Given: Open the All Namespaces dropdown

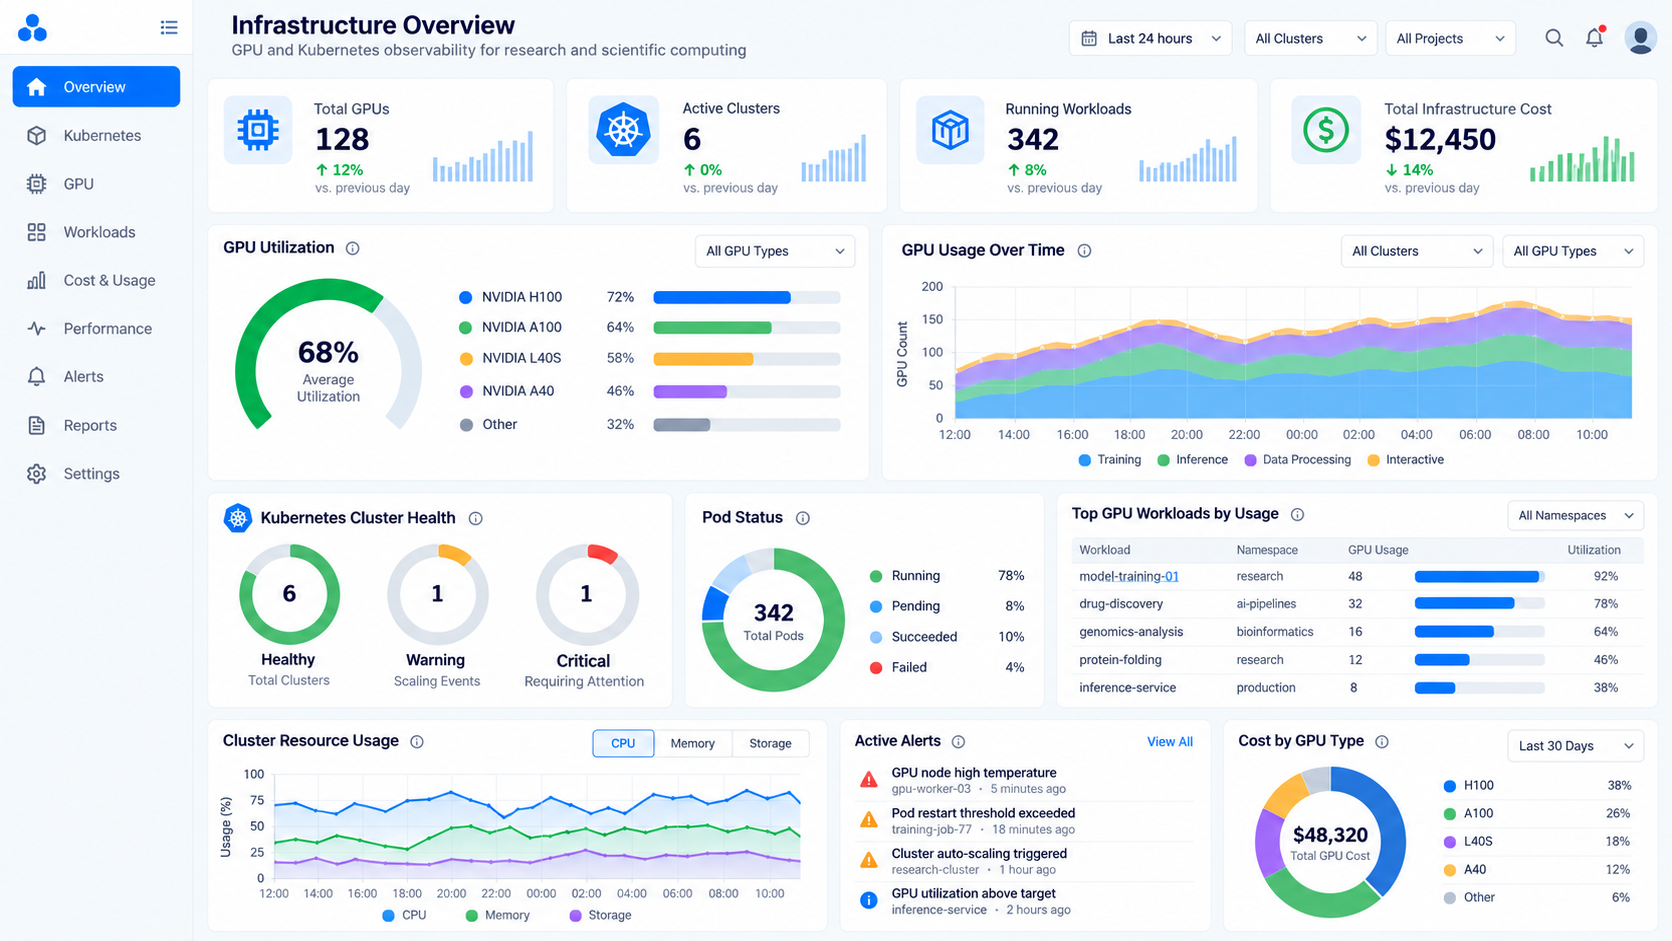Looking at the screenshot, I should click(1575, 515).
